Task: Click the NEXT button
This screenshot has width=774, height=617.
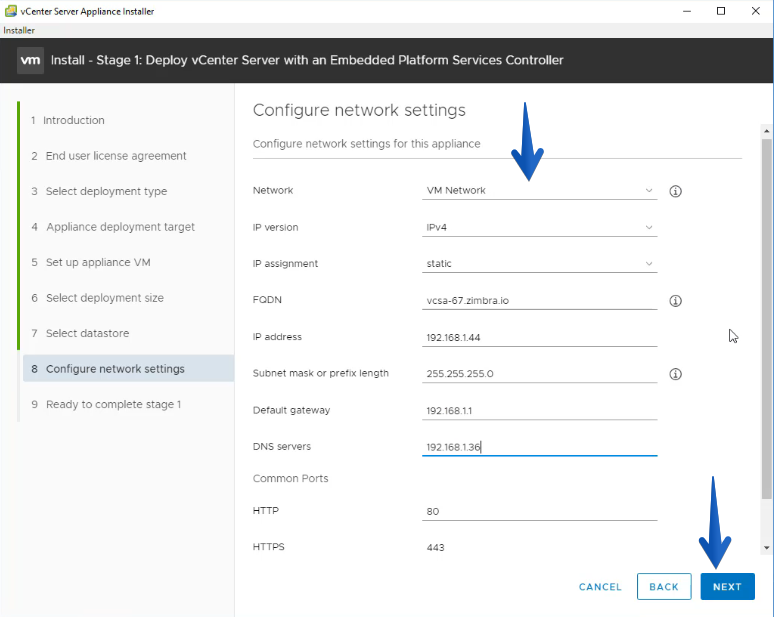Action: pos(727,586)
